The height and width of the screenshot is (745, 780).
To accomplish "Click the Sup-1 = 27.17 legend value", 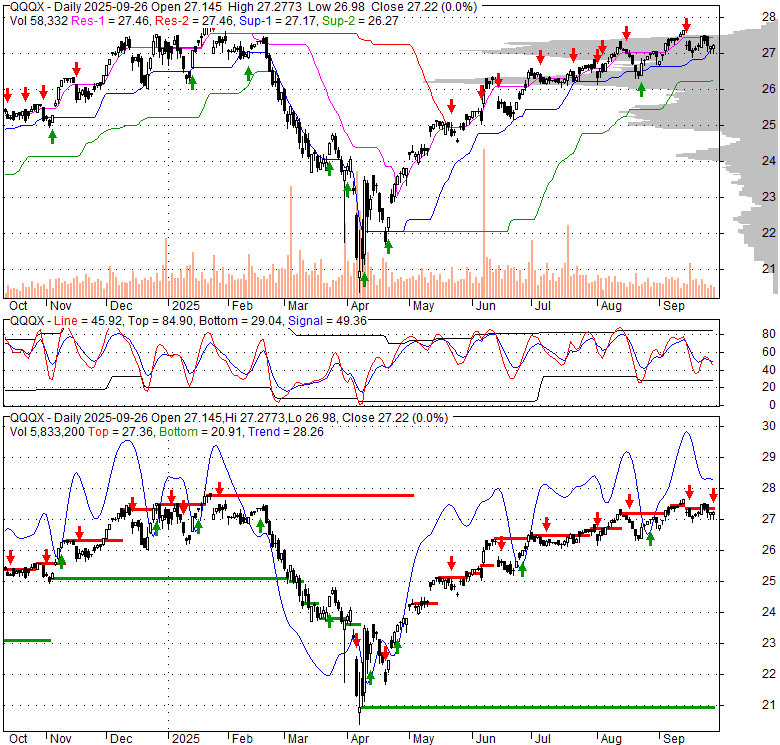I will tap(278, 21).
